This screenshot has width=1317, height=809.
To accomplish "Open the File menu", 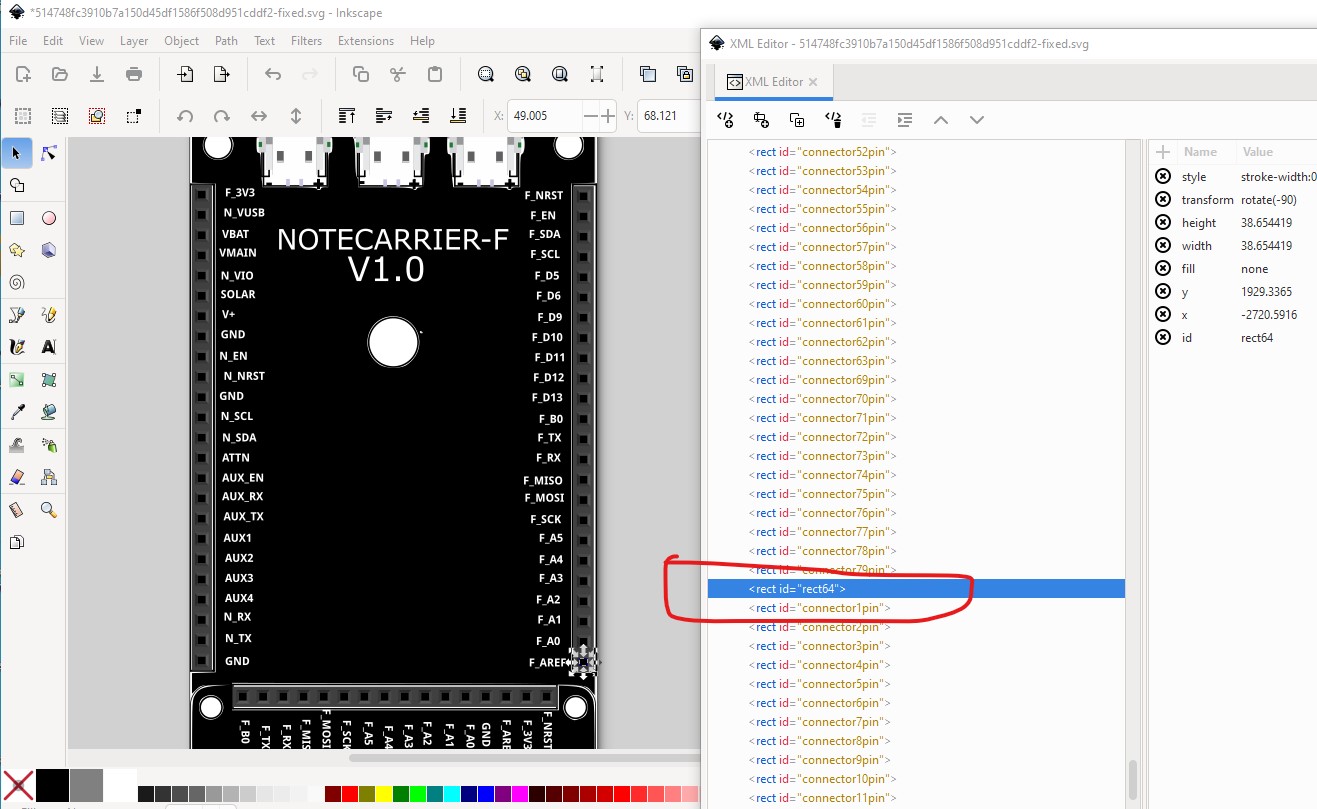I will point(17,41).
